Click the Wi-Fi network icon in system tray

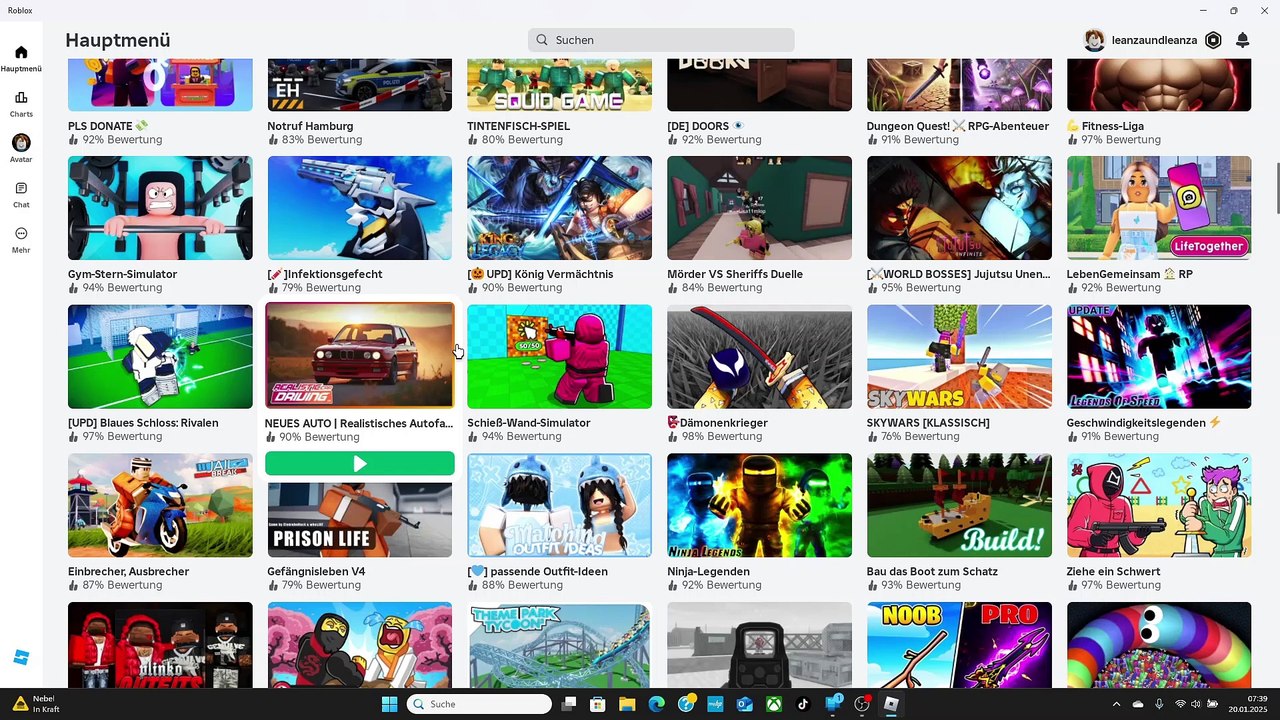(x=1180, y=704)
